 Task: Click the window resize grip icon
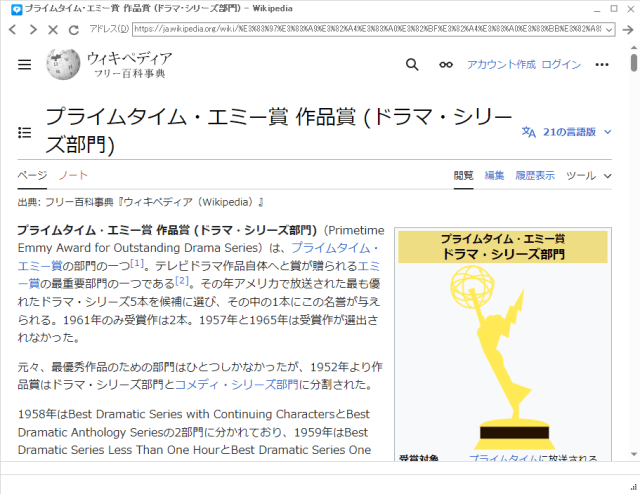point(633,487)
